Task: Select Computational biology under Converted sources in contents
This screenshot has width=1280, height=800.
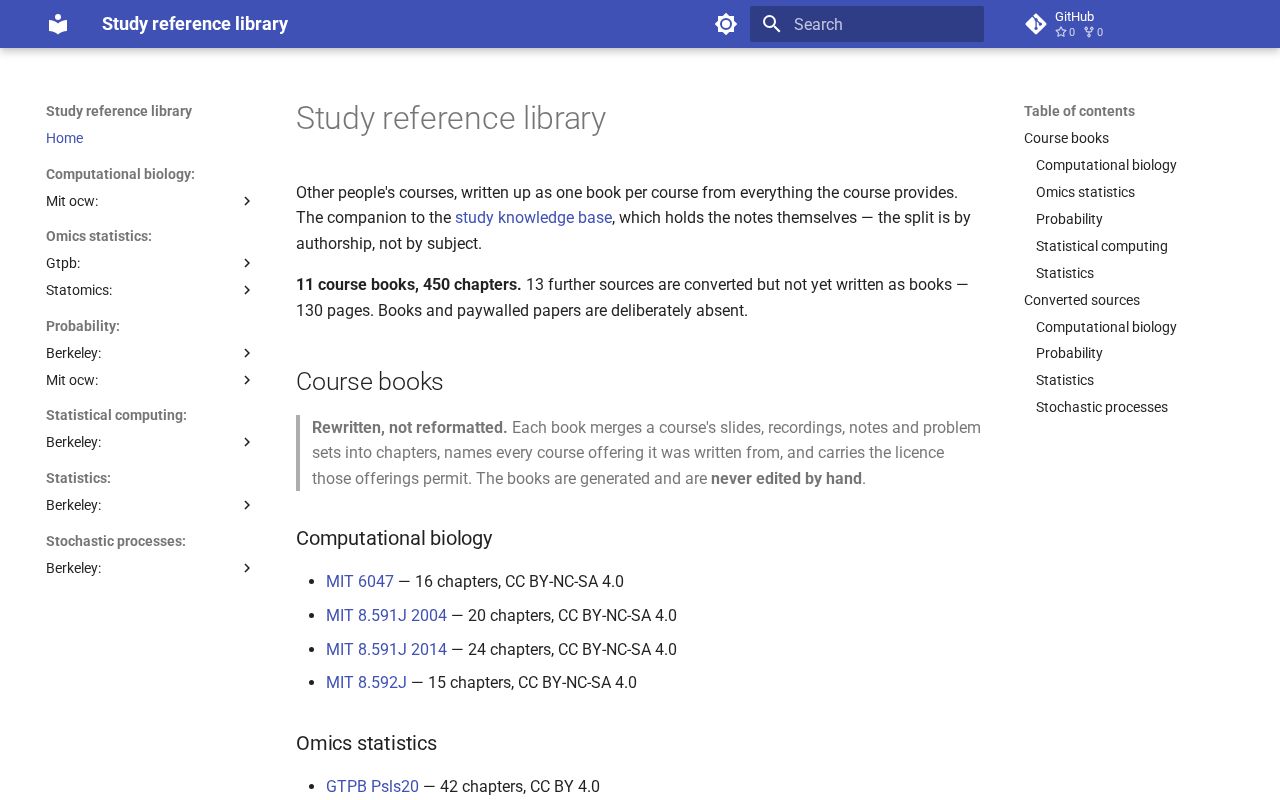Action: (x=1106, y=327)
